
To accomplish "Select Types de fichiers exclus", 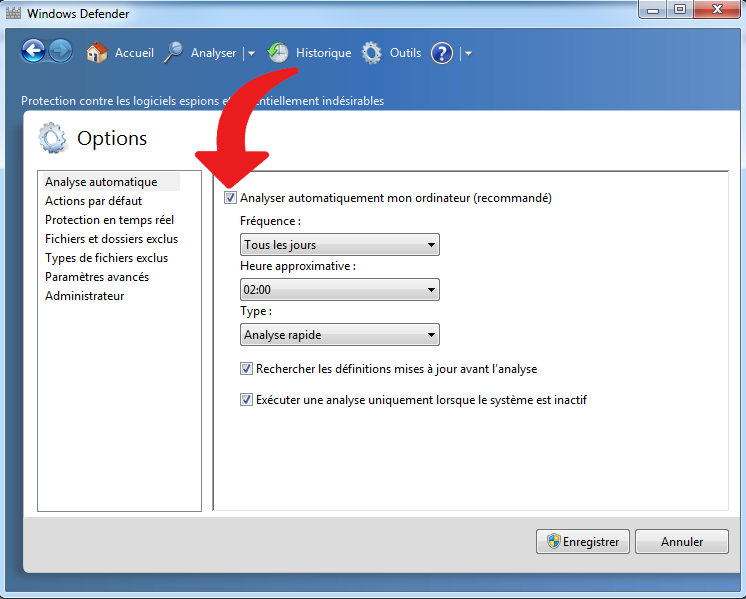I will (107, 258).
